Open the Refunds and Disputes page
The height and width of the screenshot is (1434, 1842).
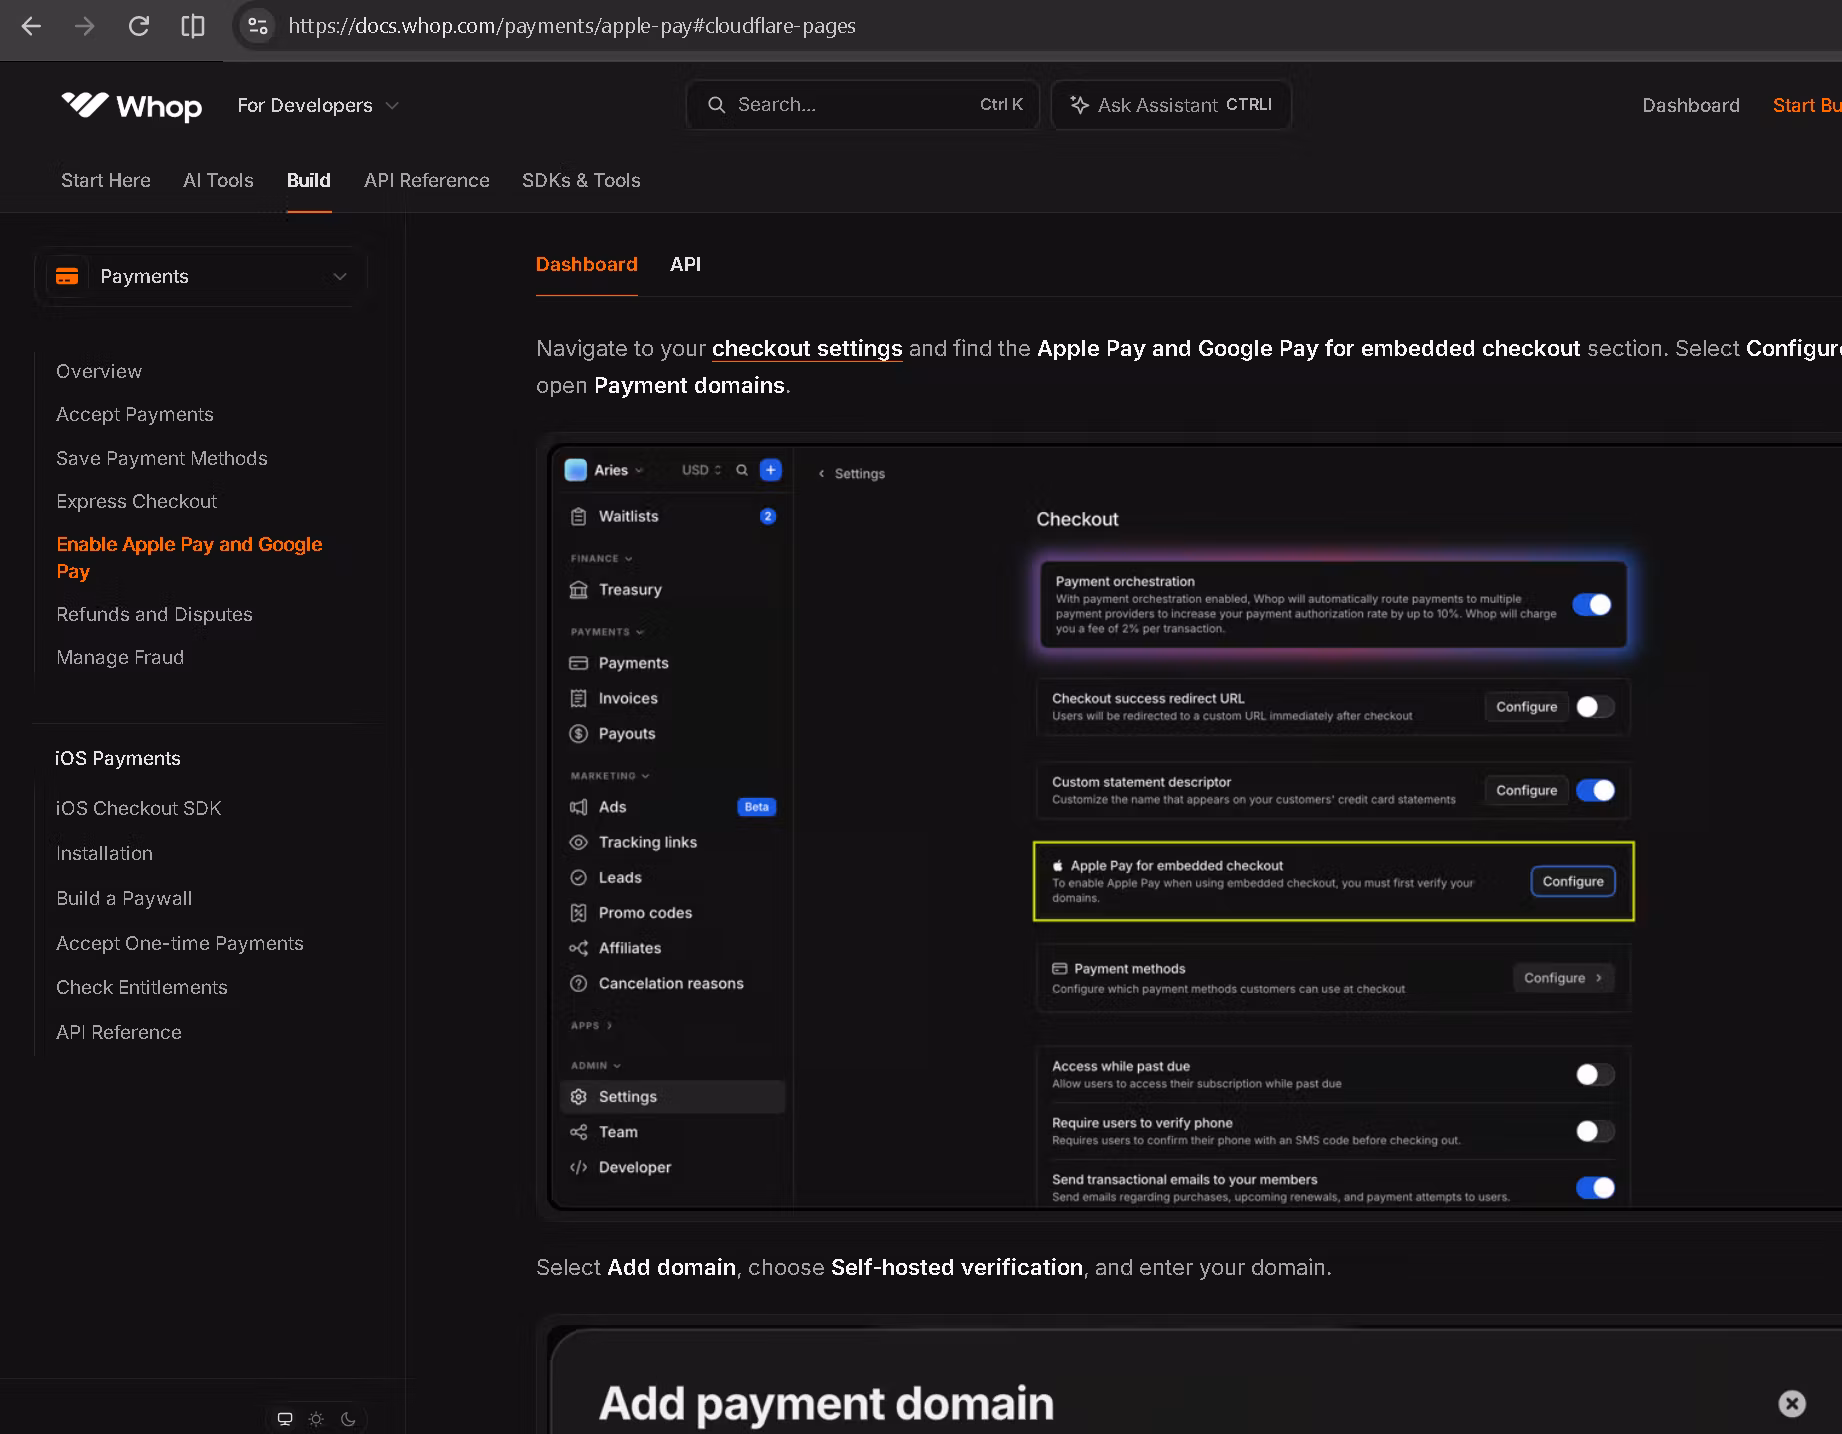(154, 614)
